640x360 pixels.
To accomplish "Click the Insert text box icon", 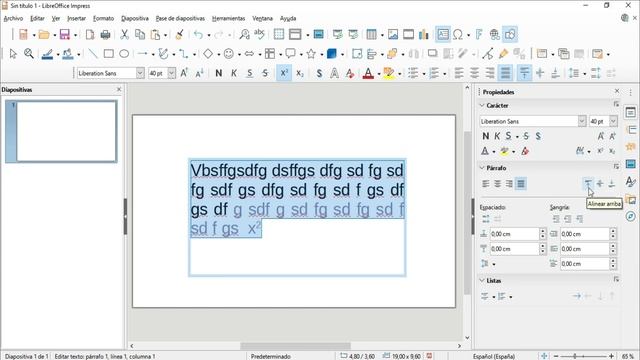I will click(443, 35).
